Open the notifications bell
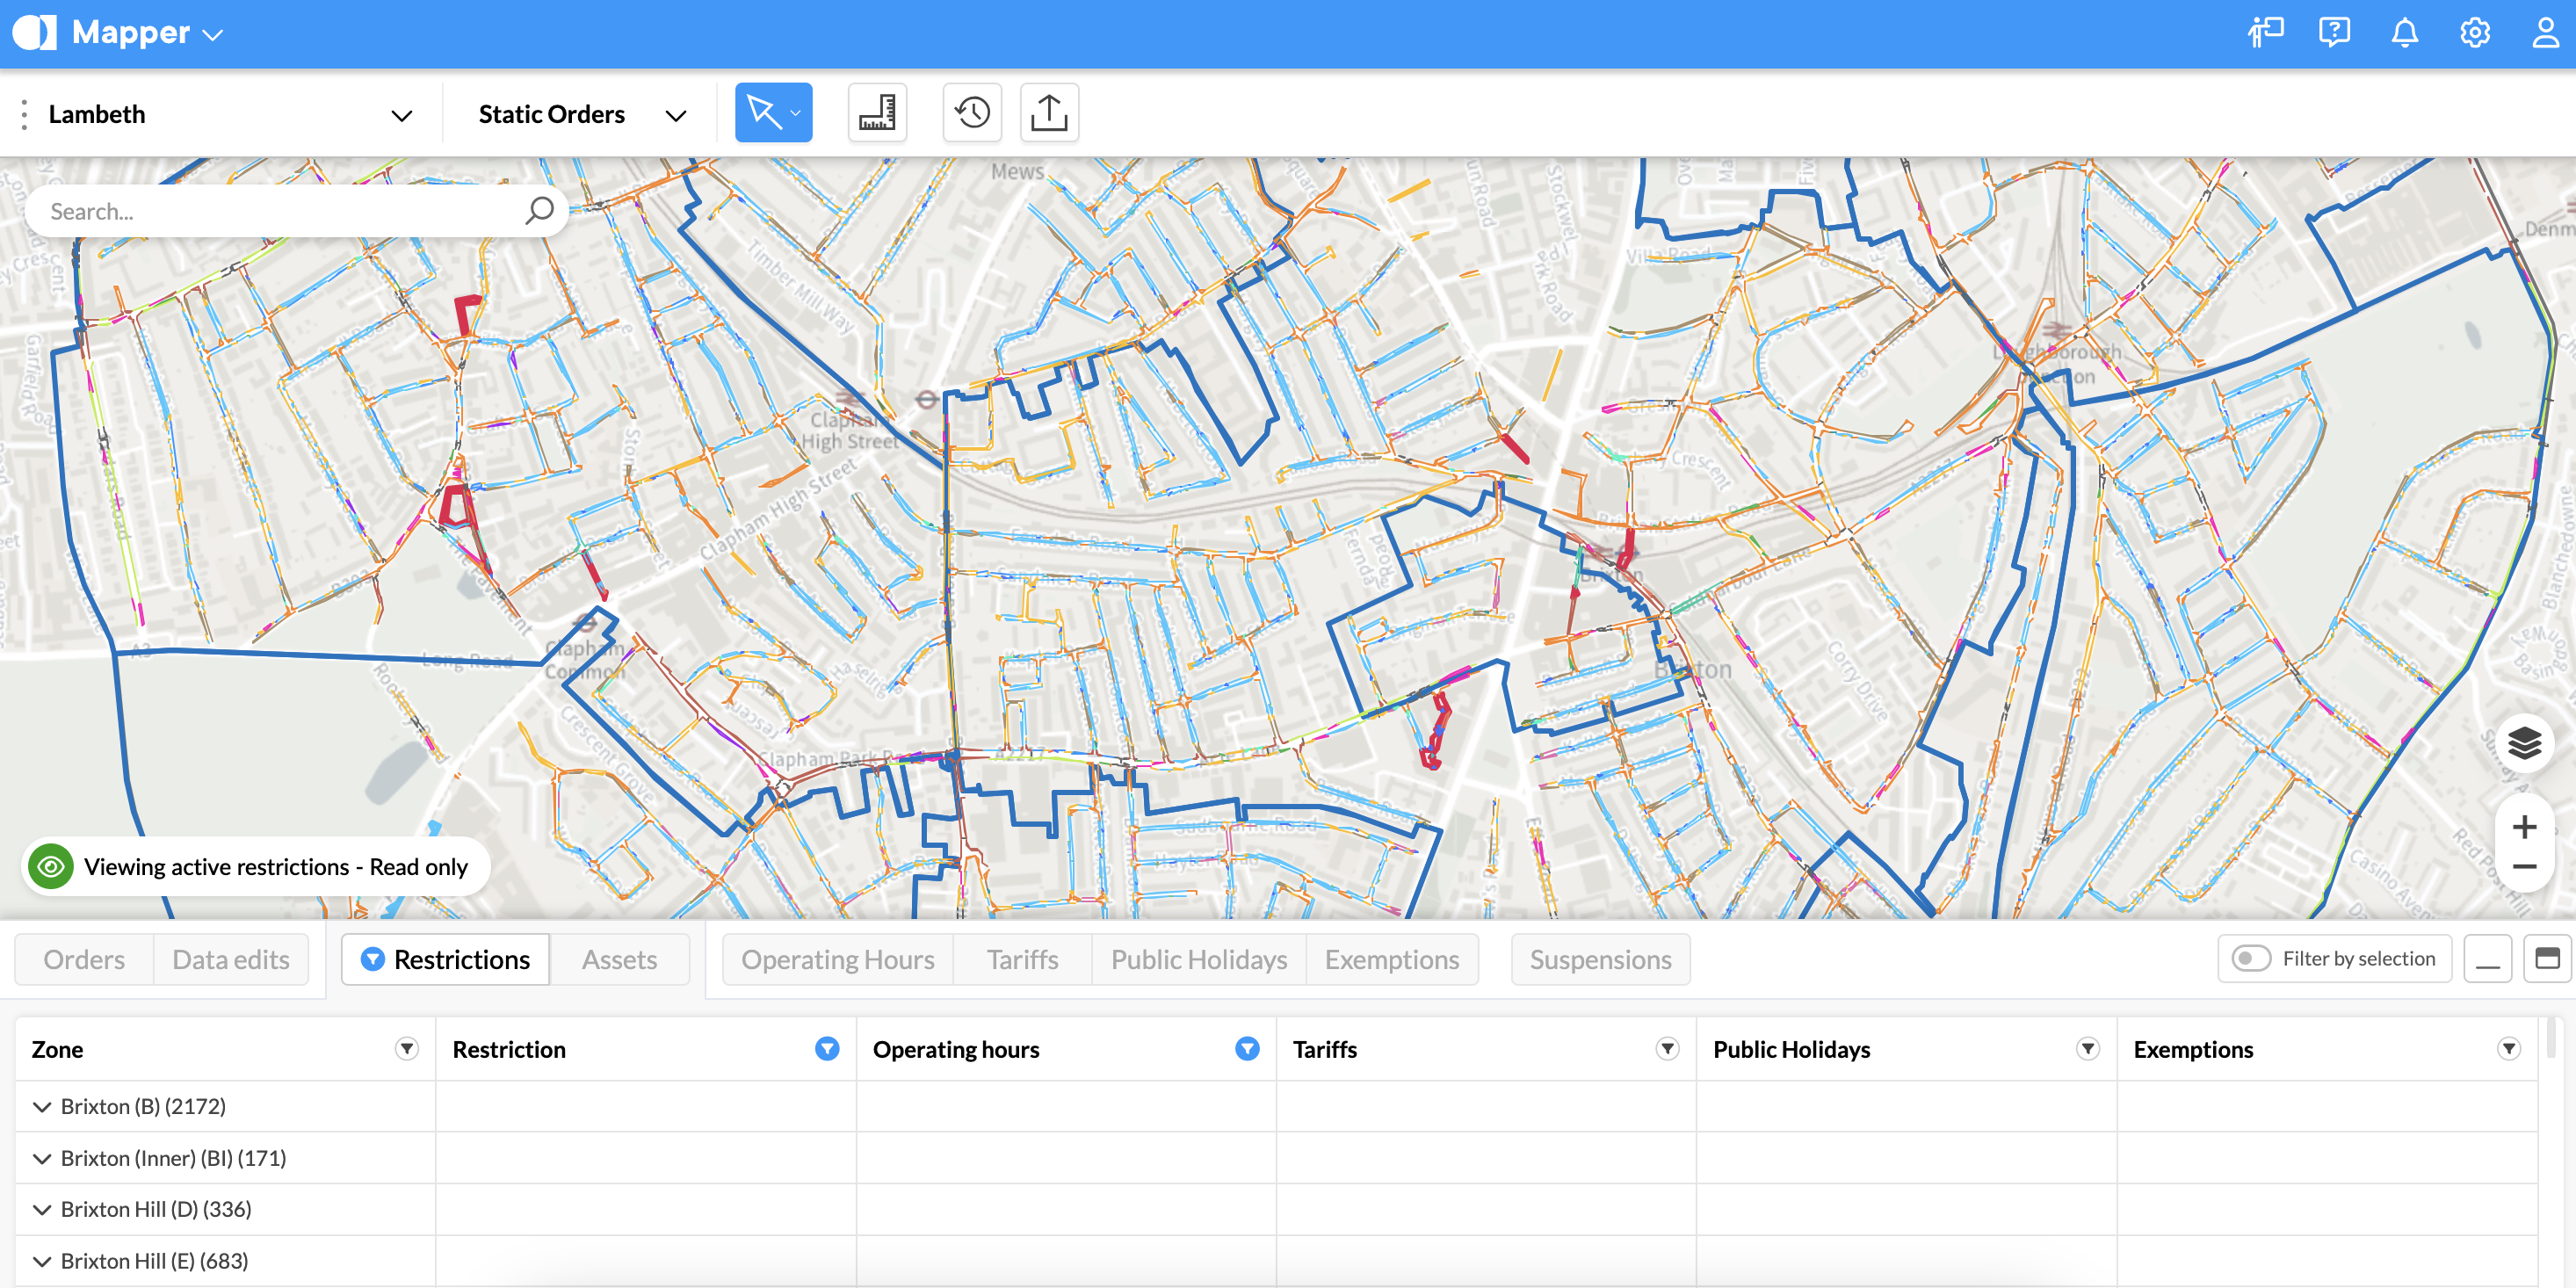 click(x=2404, y=33)
